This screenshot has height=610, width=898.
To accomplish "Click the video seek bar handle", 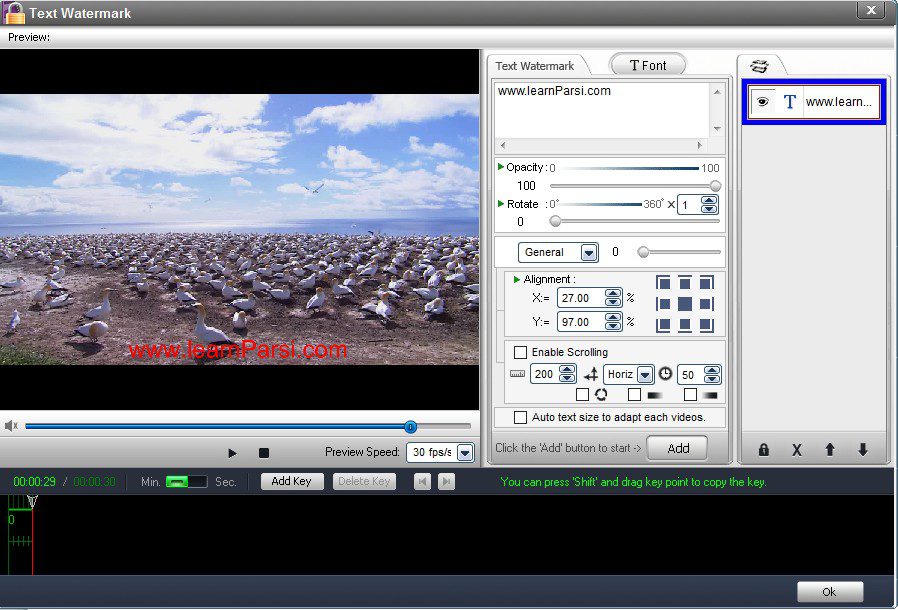I will click(410, 426).
